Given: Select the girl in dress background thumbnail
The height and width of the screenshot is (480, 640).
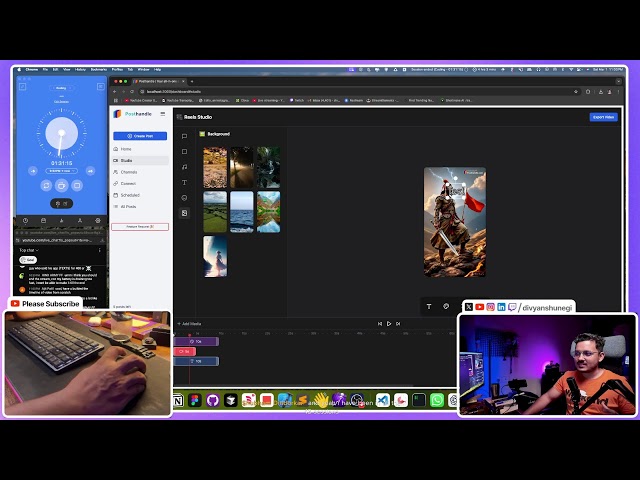Looking at the screenshot, I should [215, 256].
